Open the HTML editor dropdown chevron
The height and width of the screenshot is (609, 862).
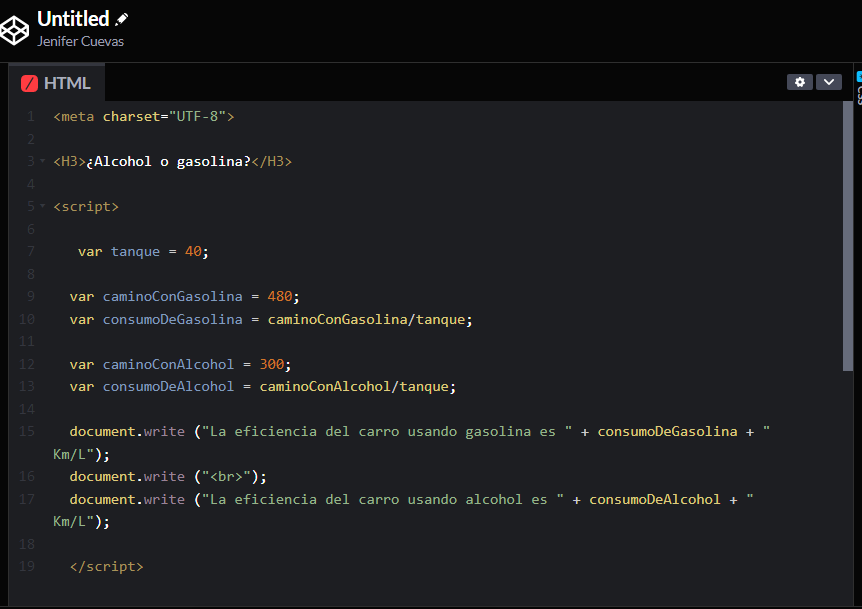pyautogui.click(x=828, y=82)
